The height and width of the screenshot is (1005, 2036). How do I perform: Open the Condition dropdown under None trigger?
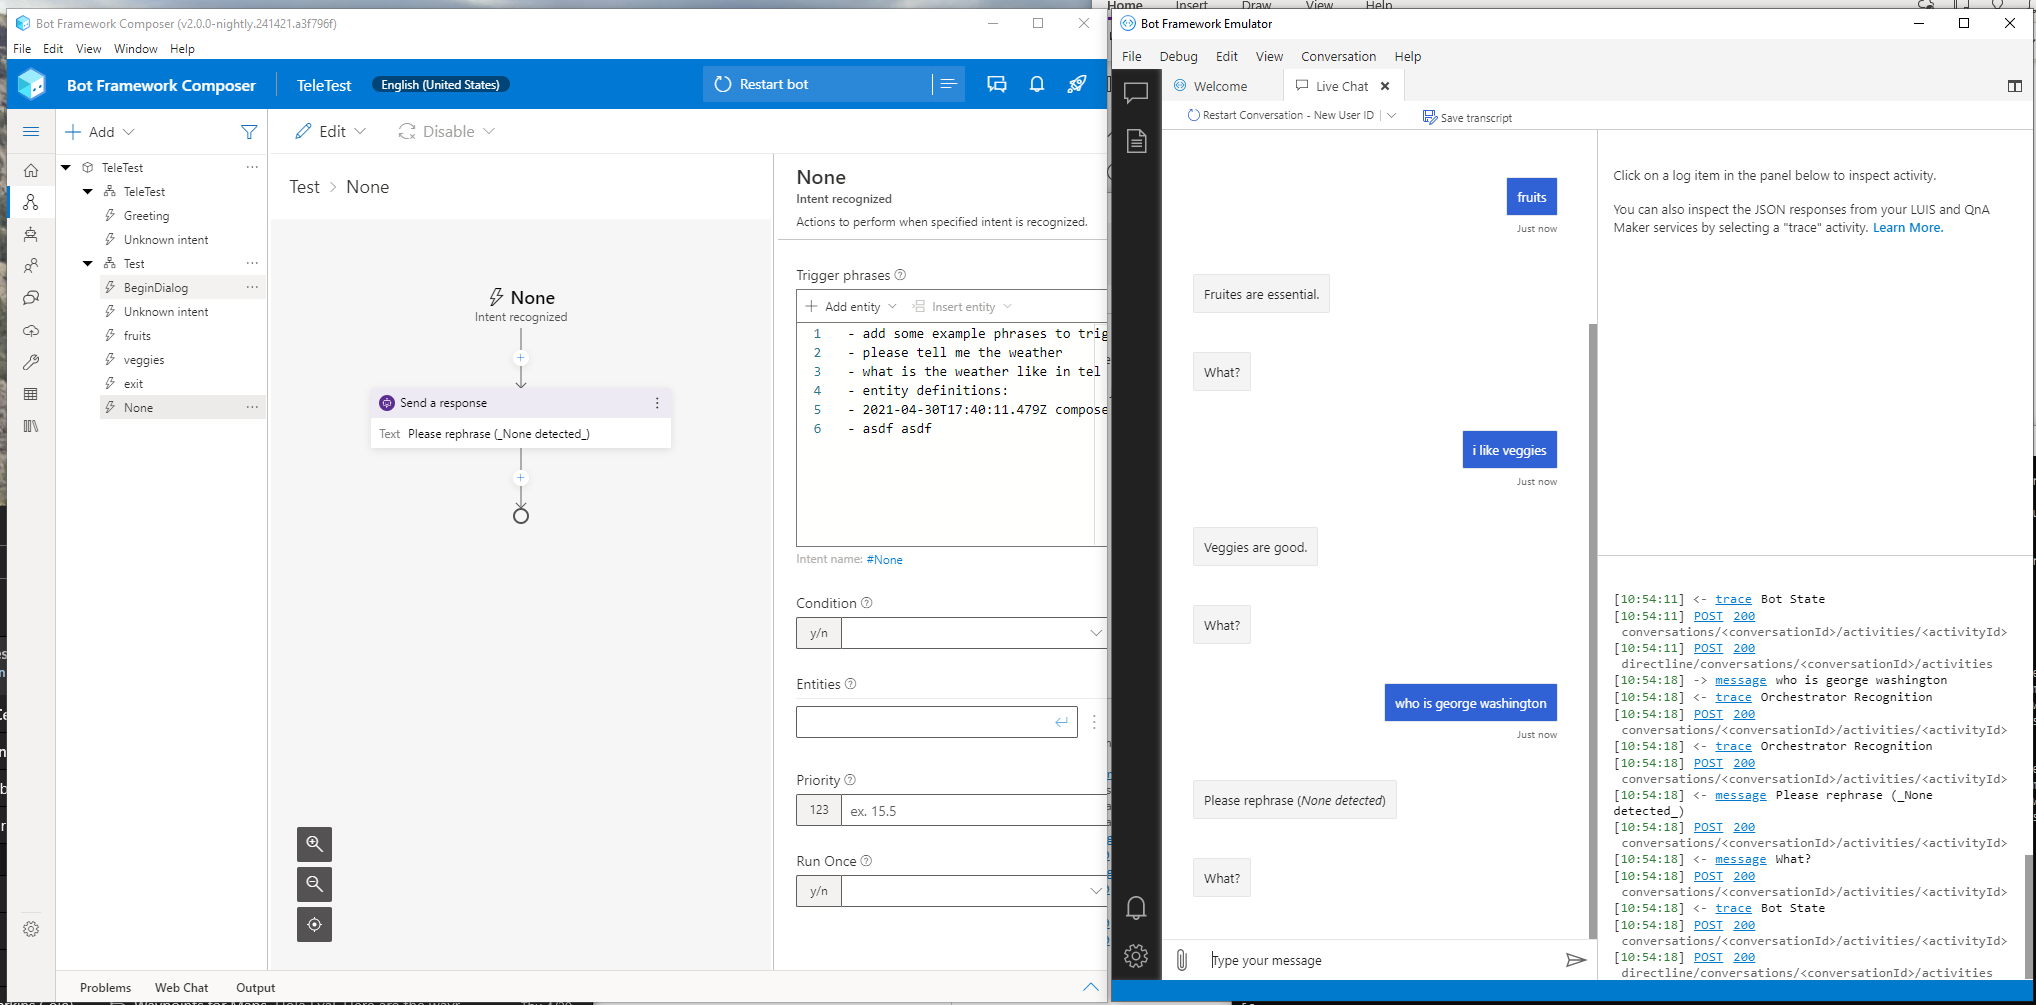coord(1096,632)
